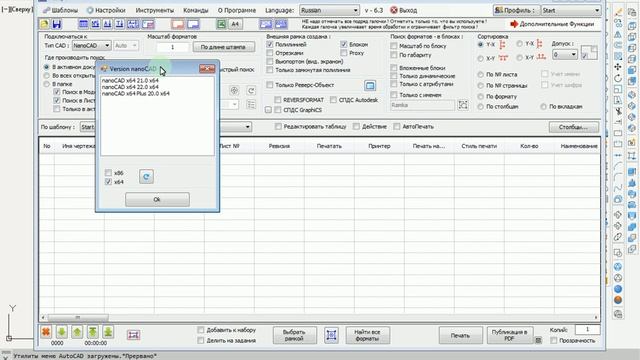Click the first blue table icon in toolbar
The width and height of the screenshot is (640, 360).
tap(83, 24)
